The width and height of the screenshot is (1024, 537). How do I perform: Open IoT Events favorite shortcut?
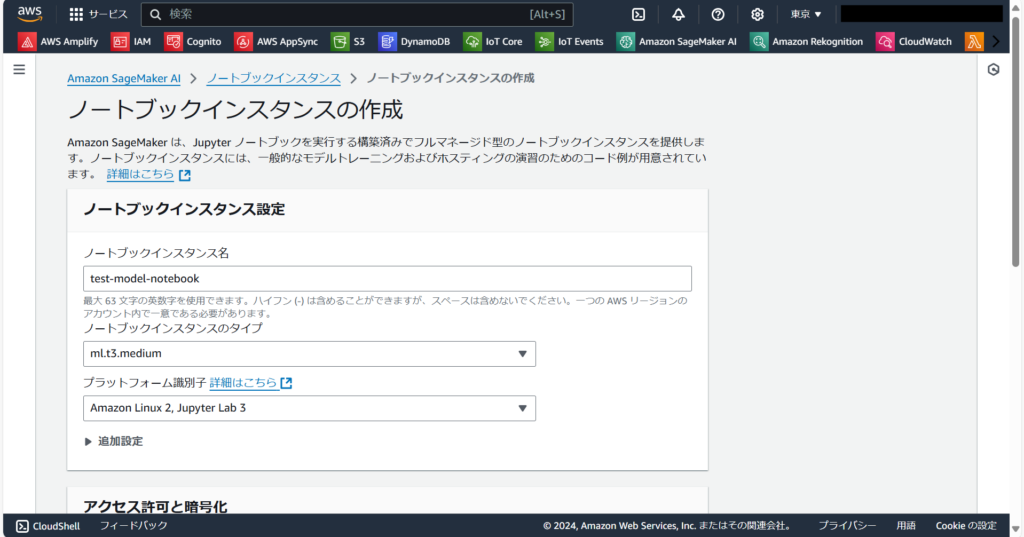pyautogui.click(x=569, y=41)
